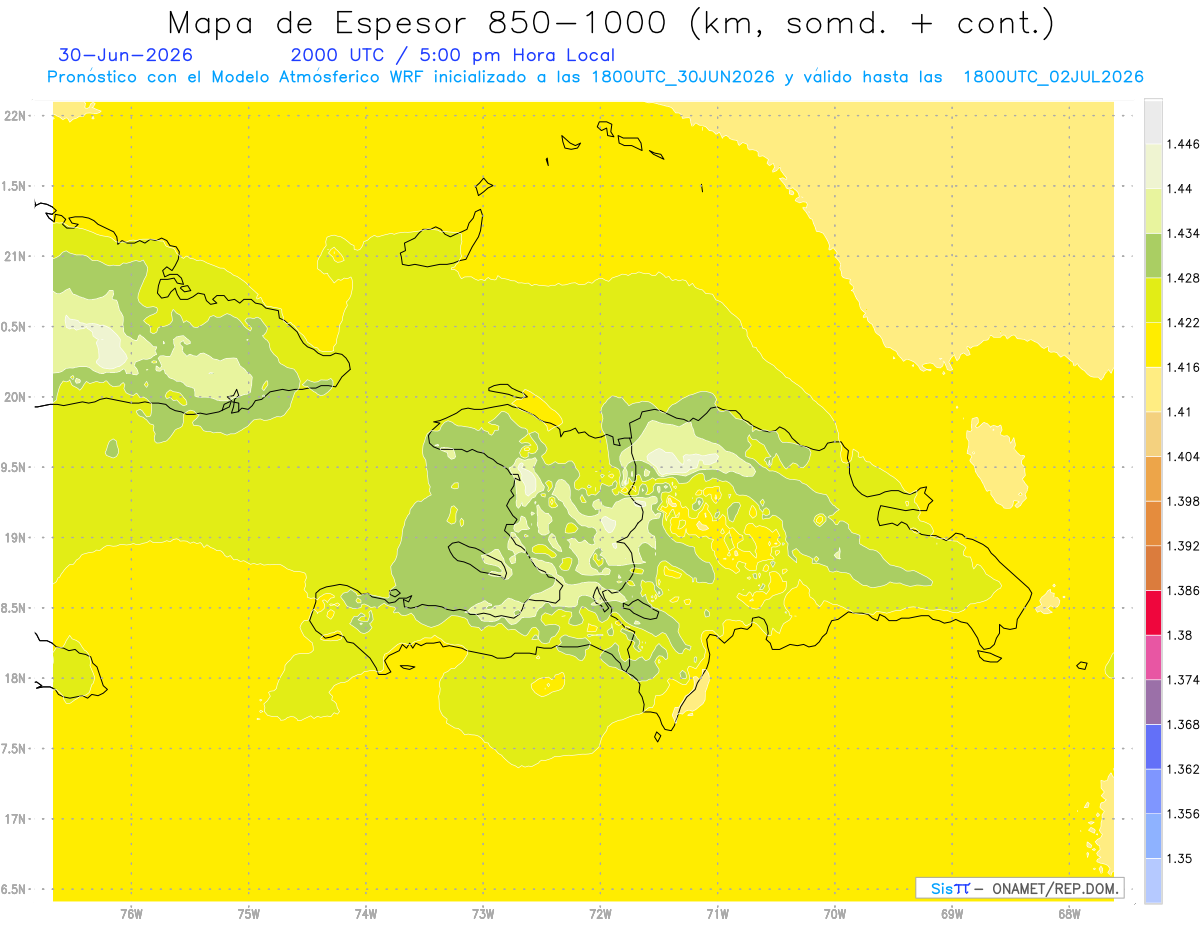Select latitude label '17N'
This screenshot has height=927, width=1200.
pos(16,819)
